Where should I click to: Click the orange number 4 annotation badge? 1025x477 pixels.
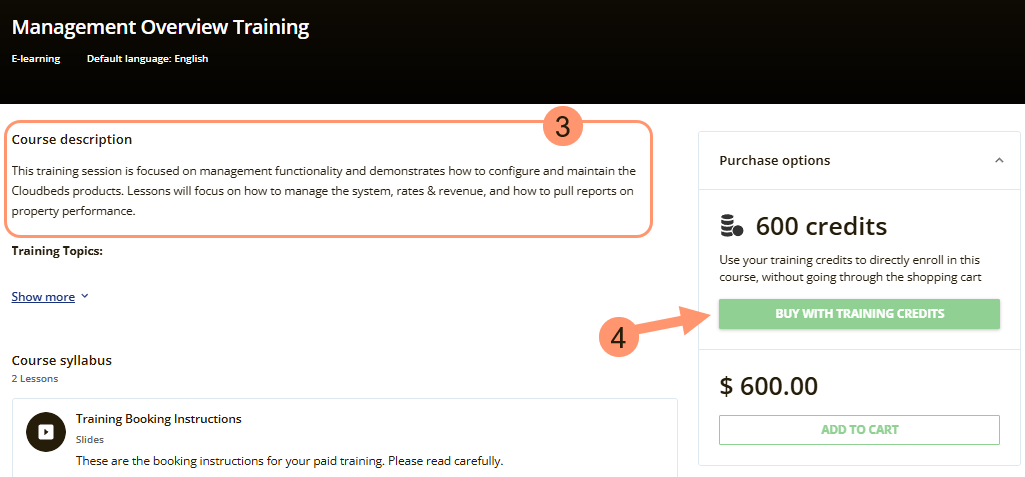pos(618,338)
